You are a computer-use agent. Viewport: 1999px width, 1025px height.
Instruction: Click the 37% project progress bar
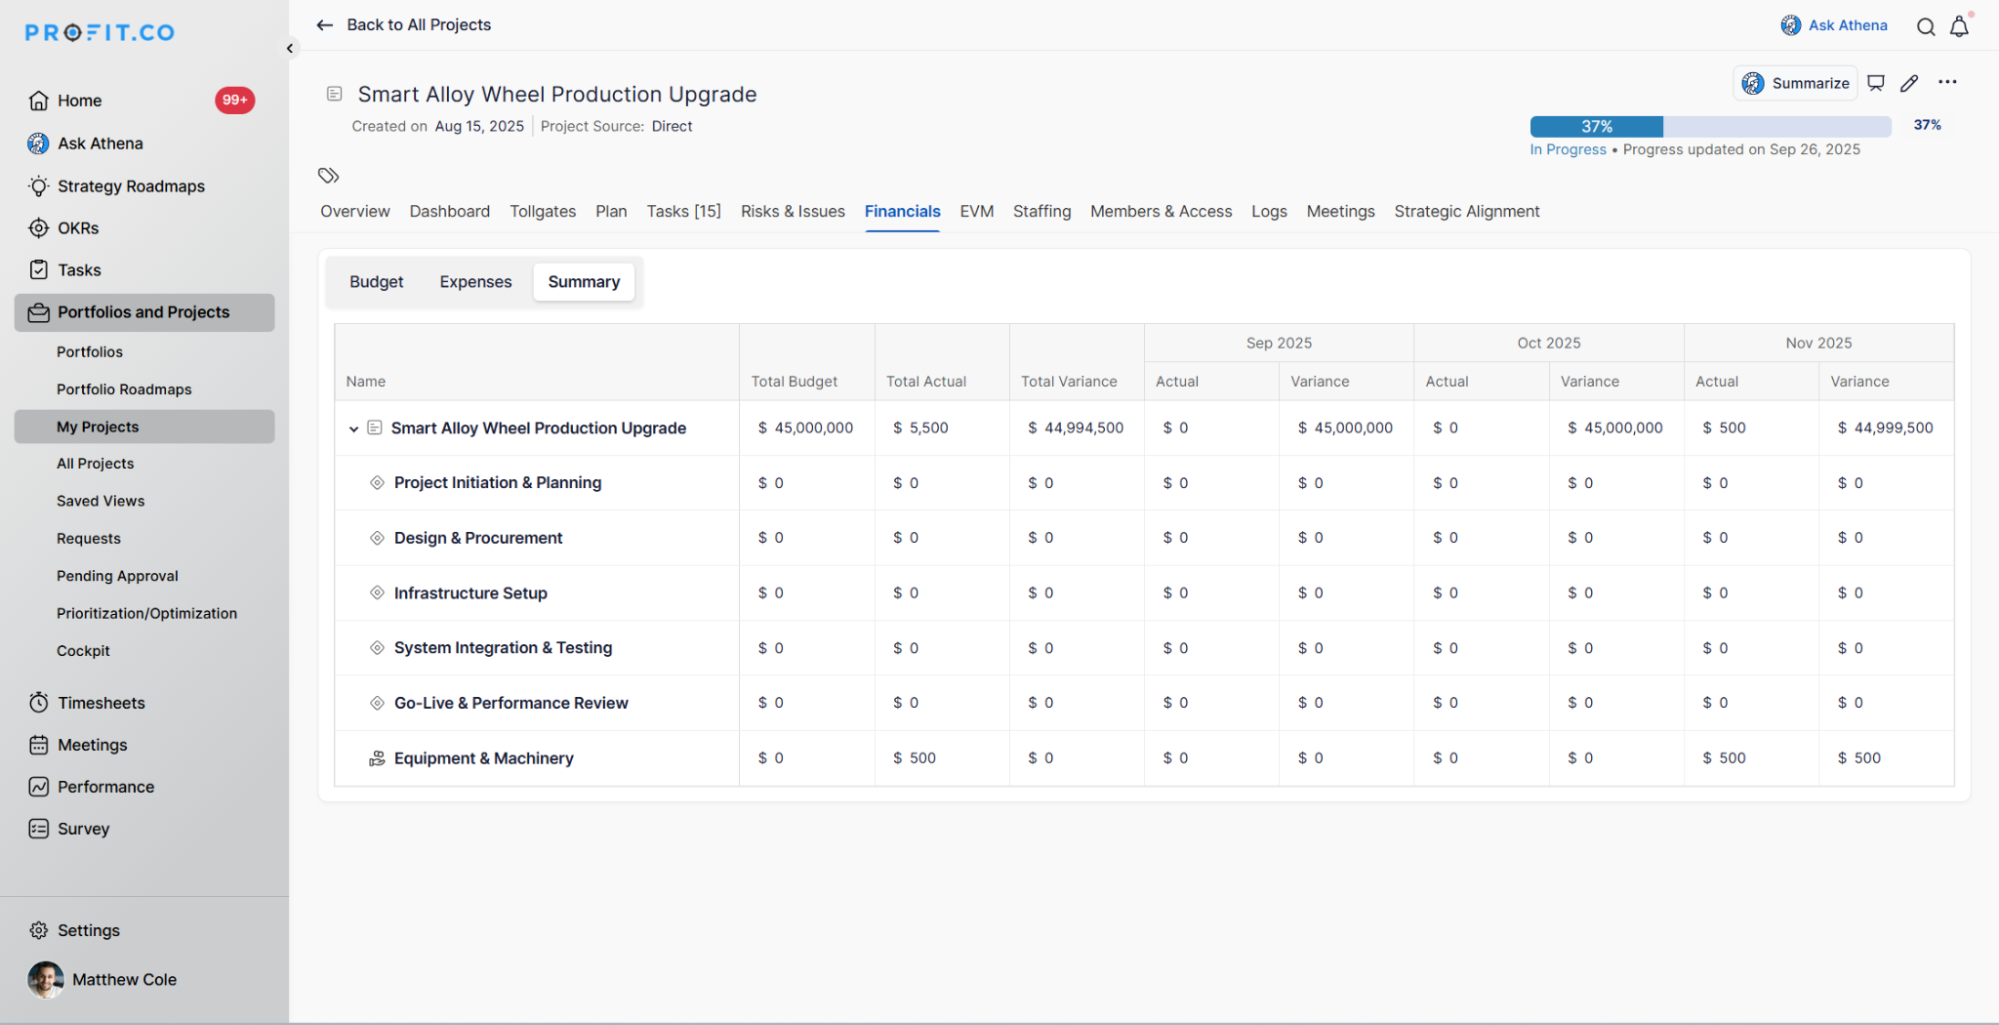(1710, 126)
